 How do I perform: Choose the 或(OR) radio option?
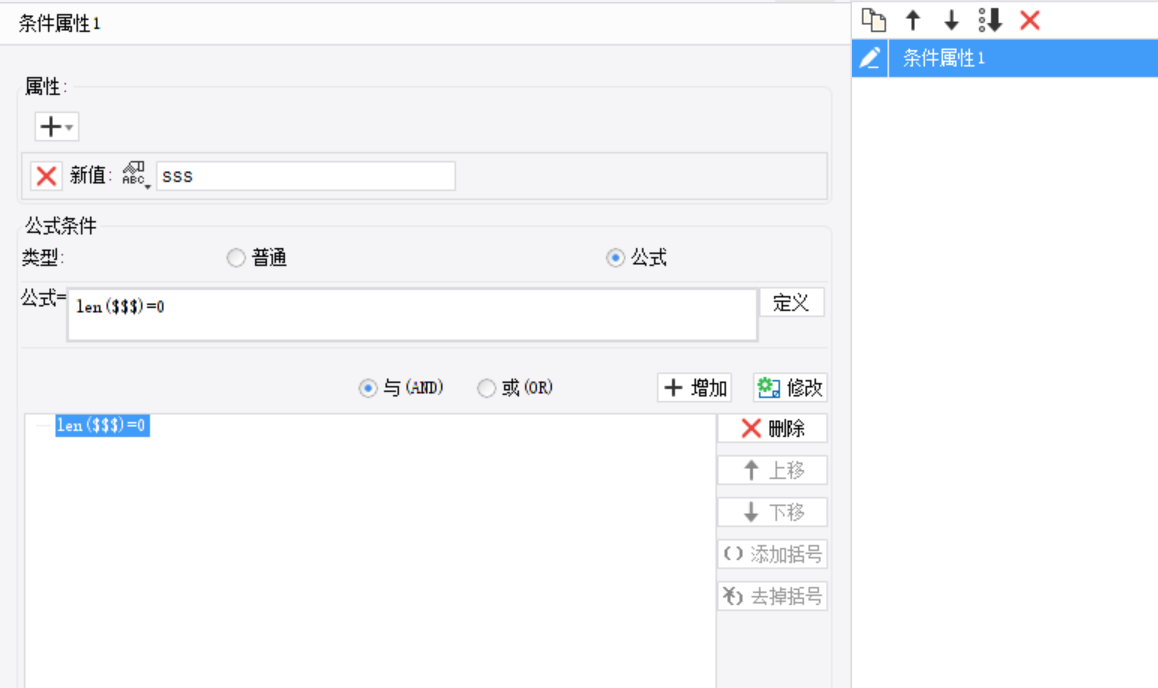point(486,388)
